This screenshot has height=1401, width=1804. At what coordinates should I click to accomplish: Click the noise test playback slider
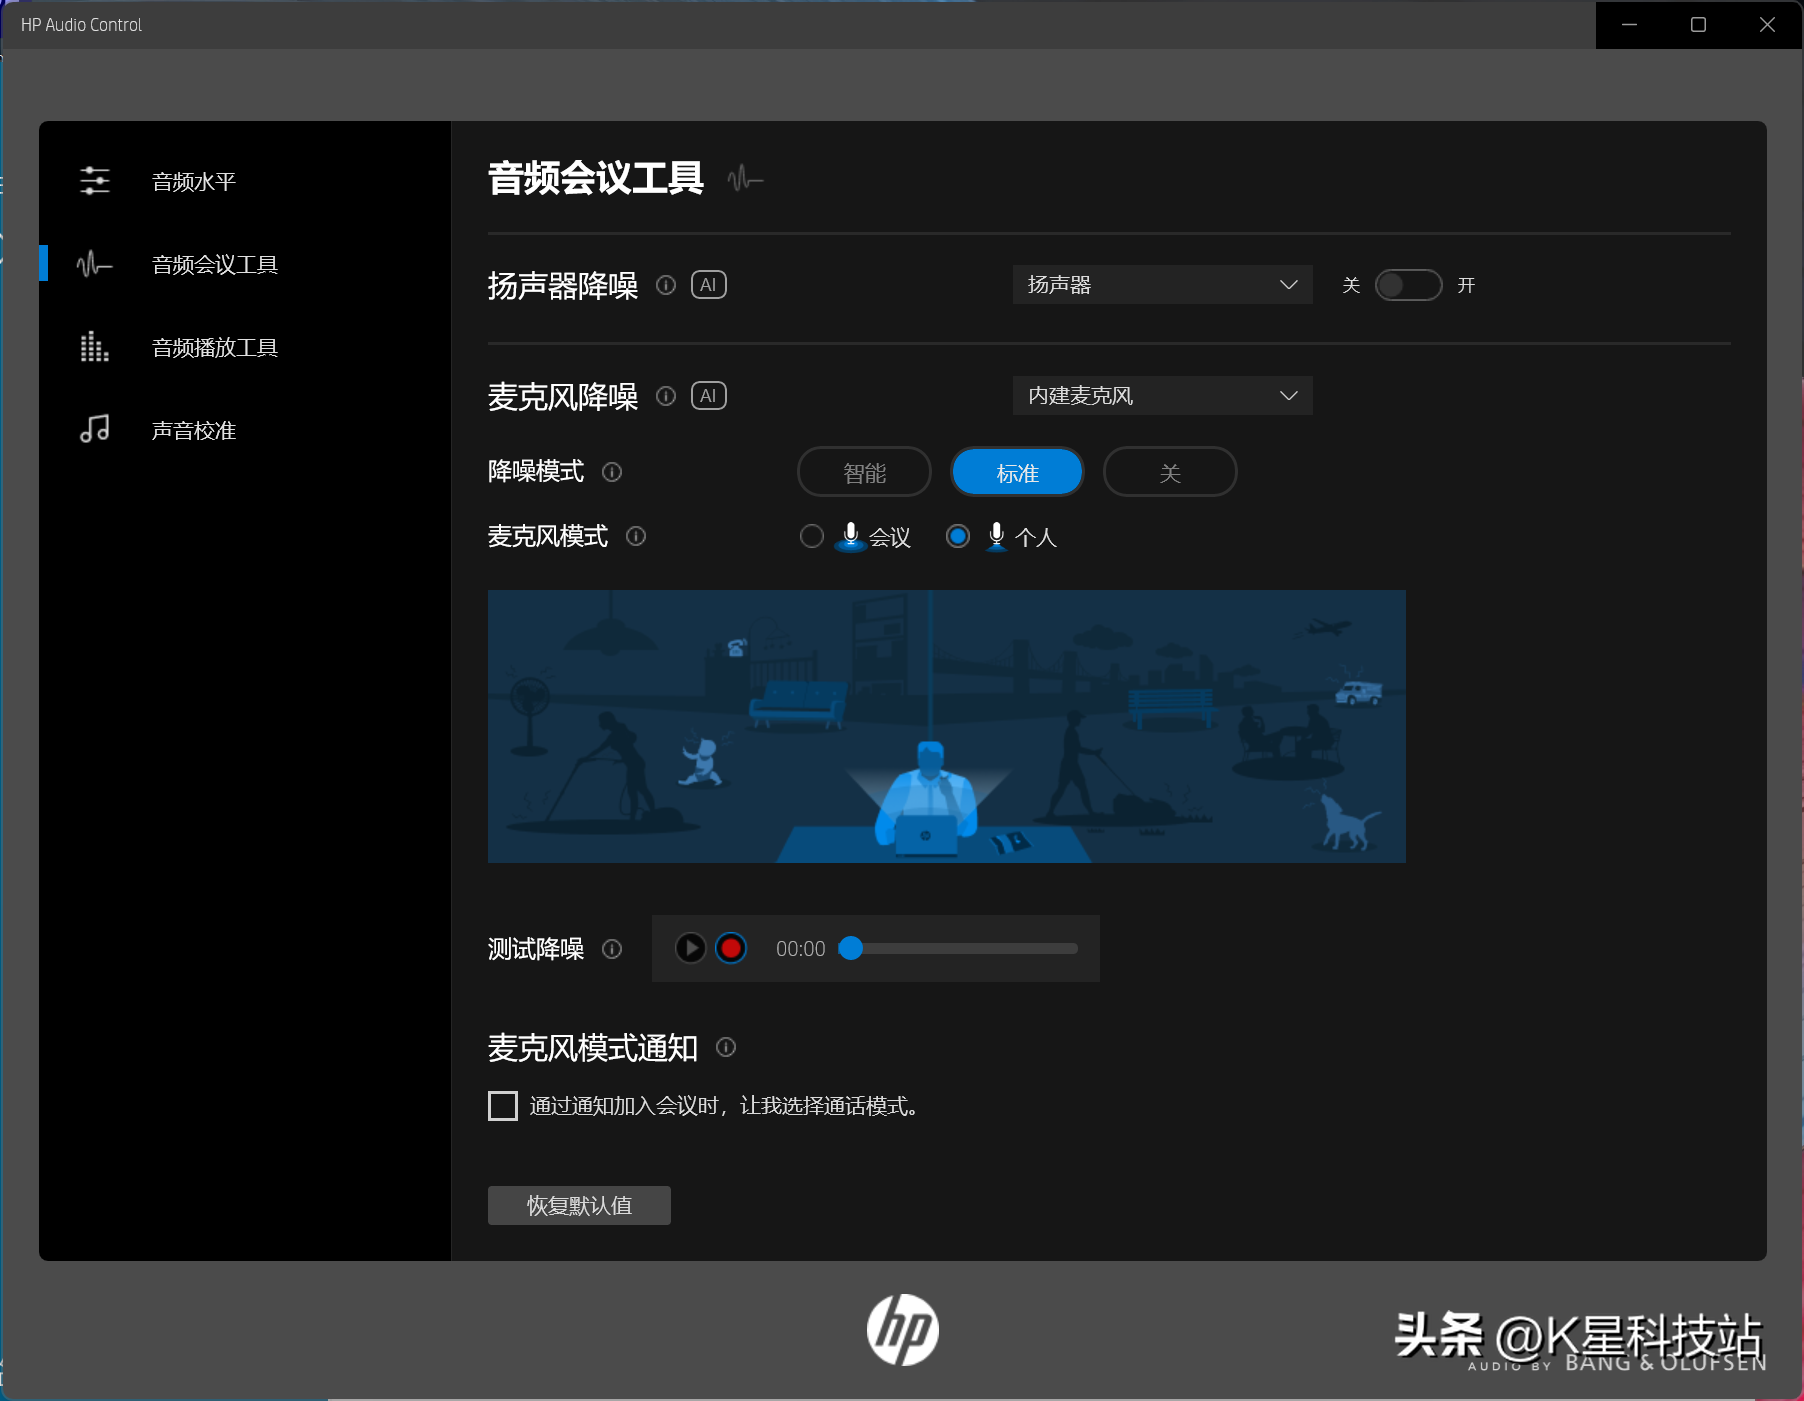click(x=963, y=949)
